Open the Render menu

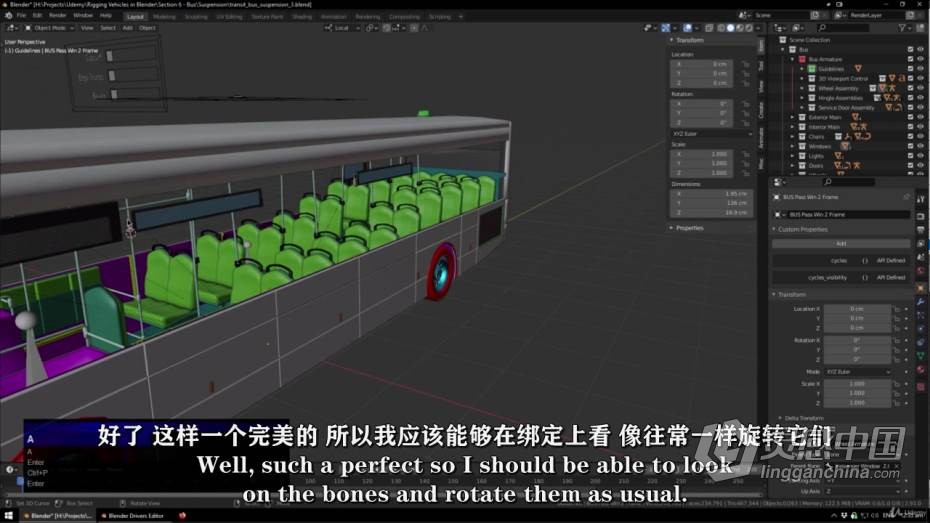point(58,16)
